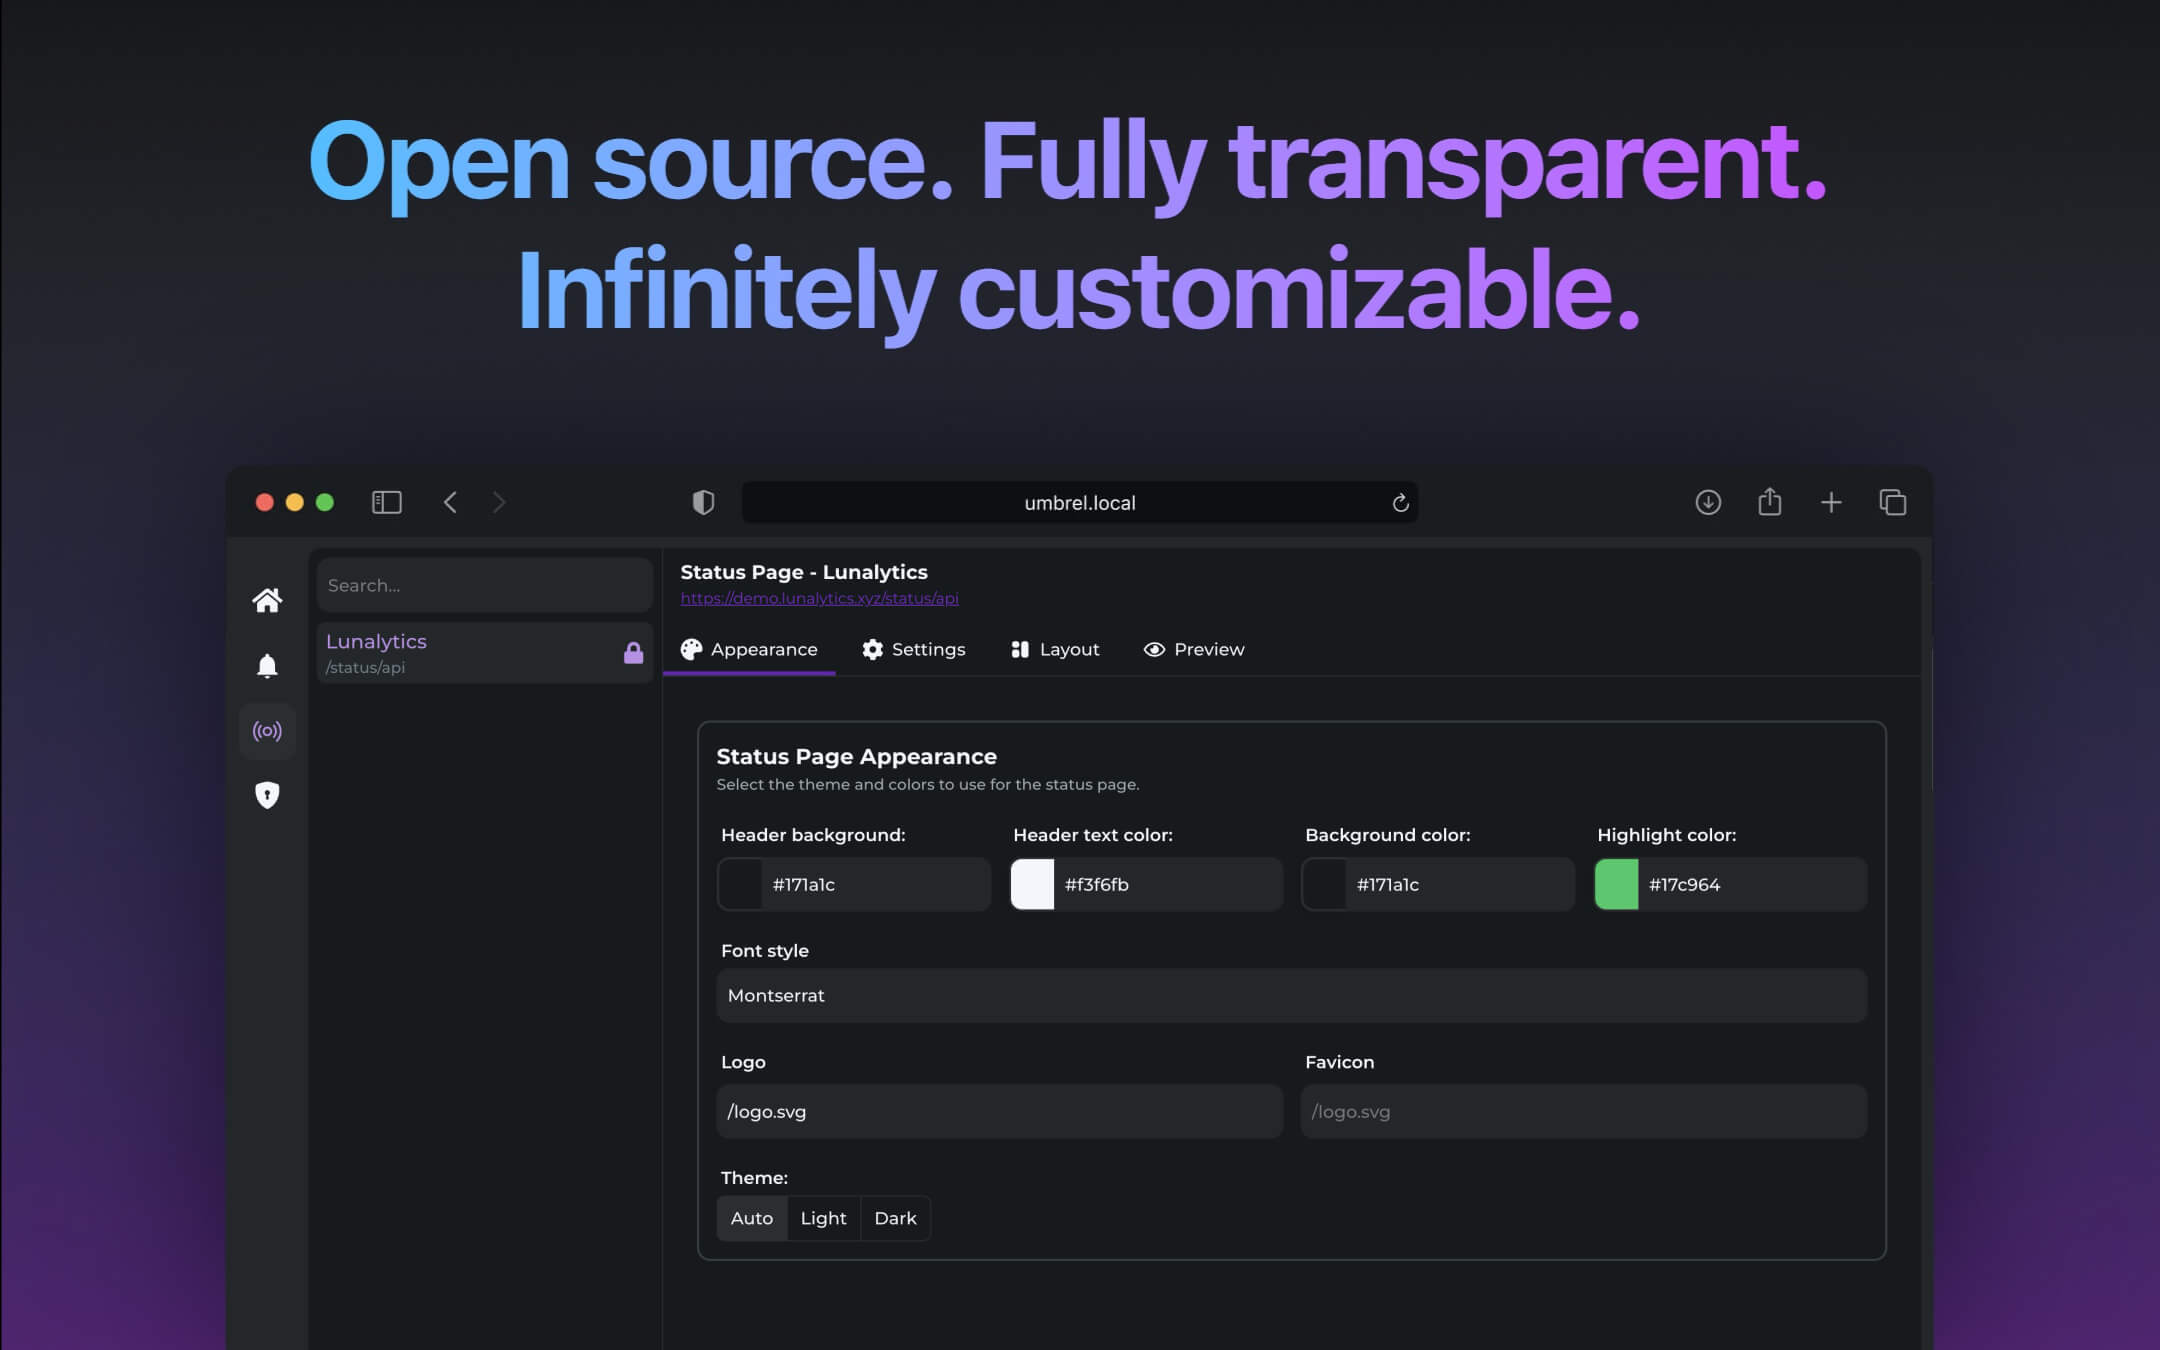
Task: Set theme to Auto
Action: click(752, 1218)
